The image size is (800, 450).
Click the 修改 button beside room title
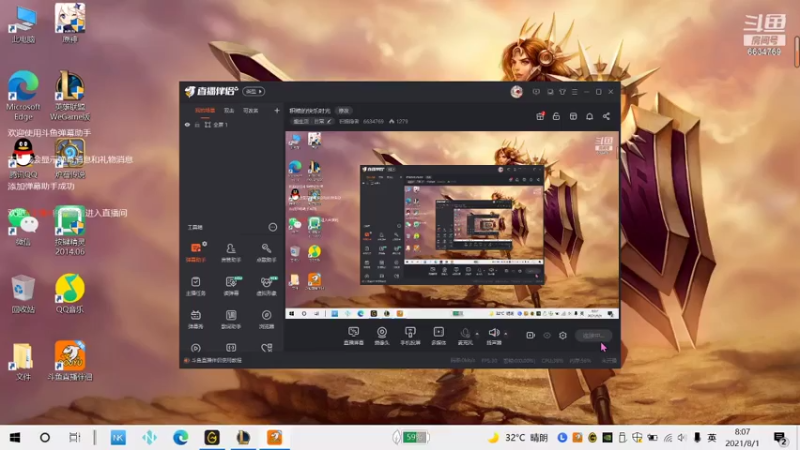[x=344, y=111]
